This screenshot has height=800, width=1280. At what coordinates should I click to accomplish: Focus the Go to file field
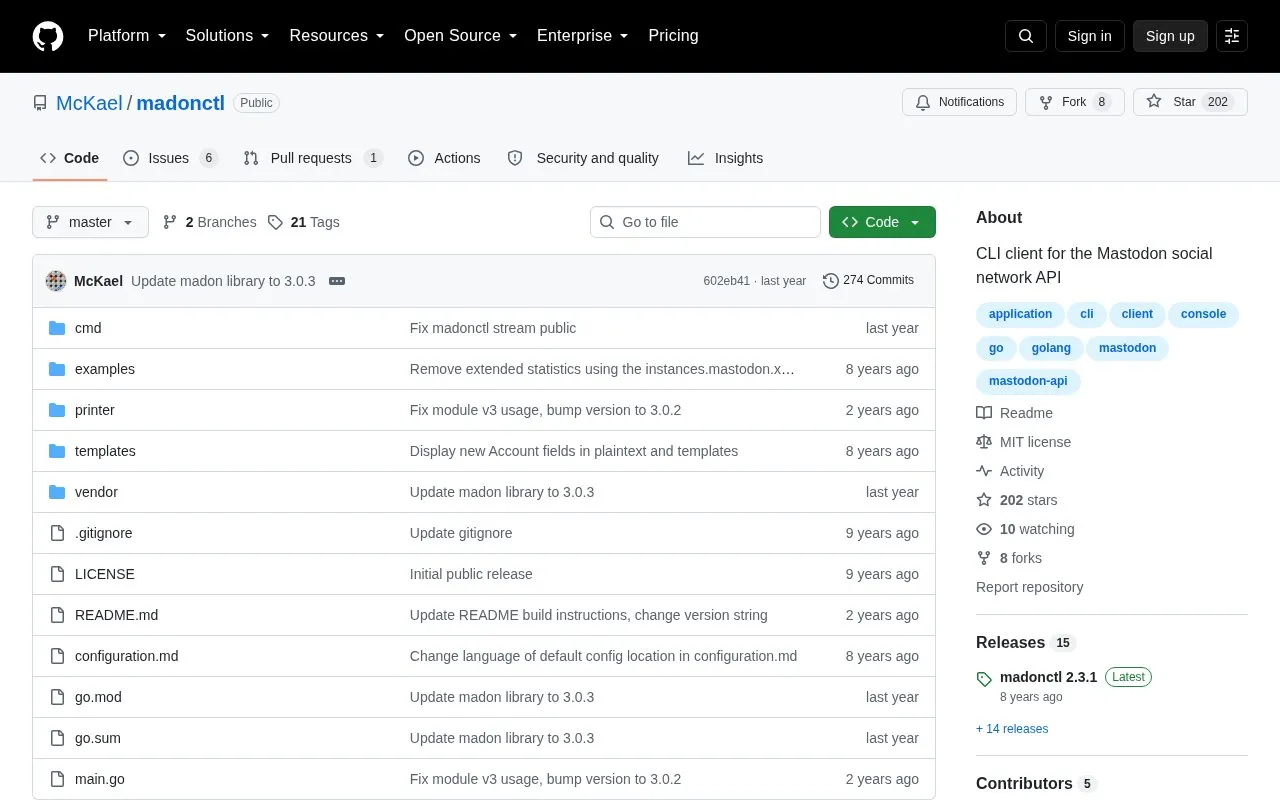coord(705,222)
